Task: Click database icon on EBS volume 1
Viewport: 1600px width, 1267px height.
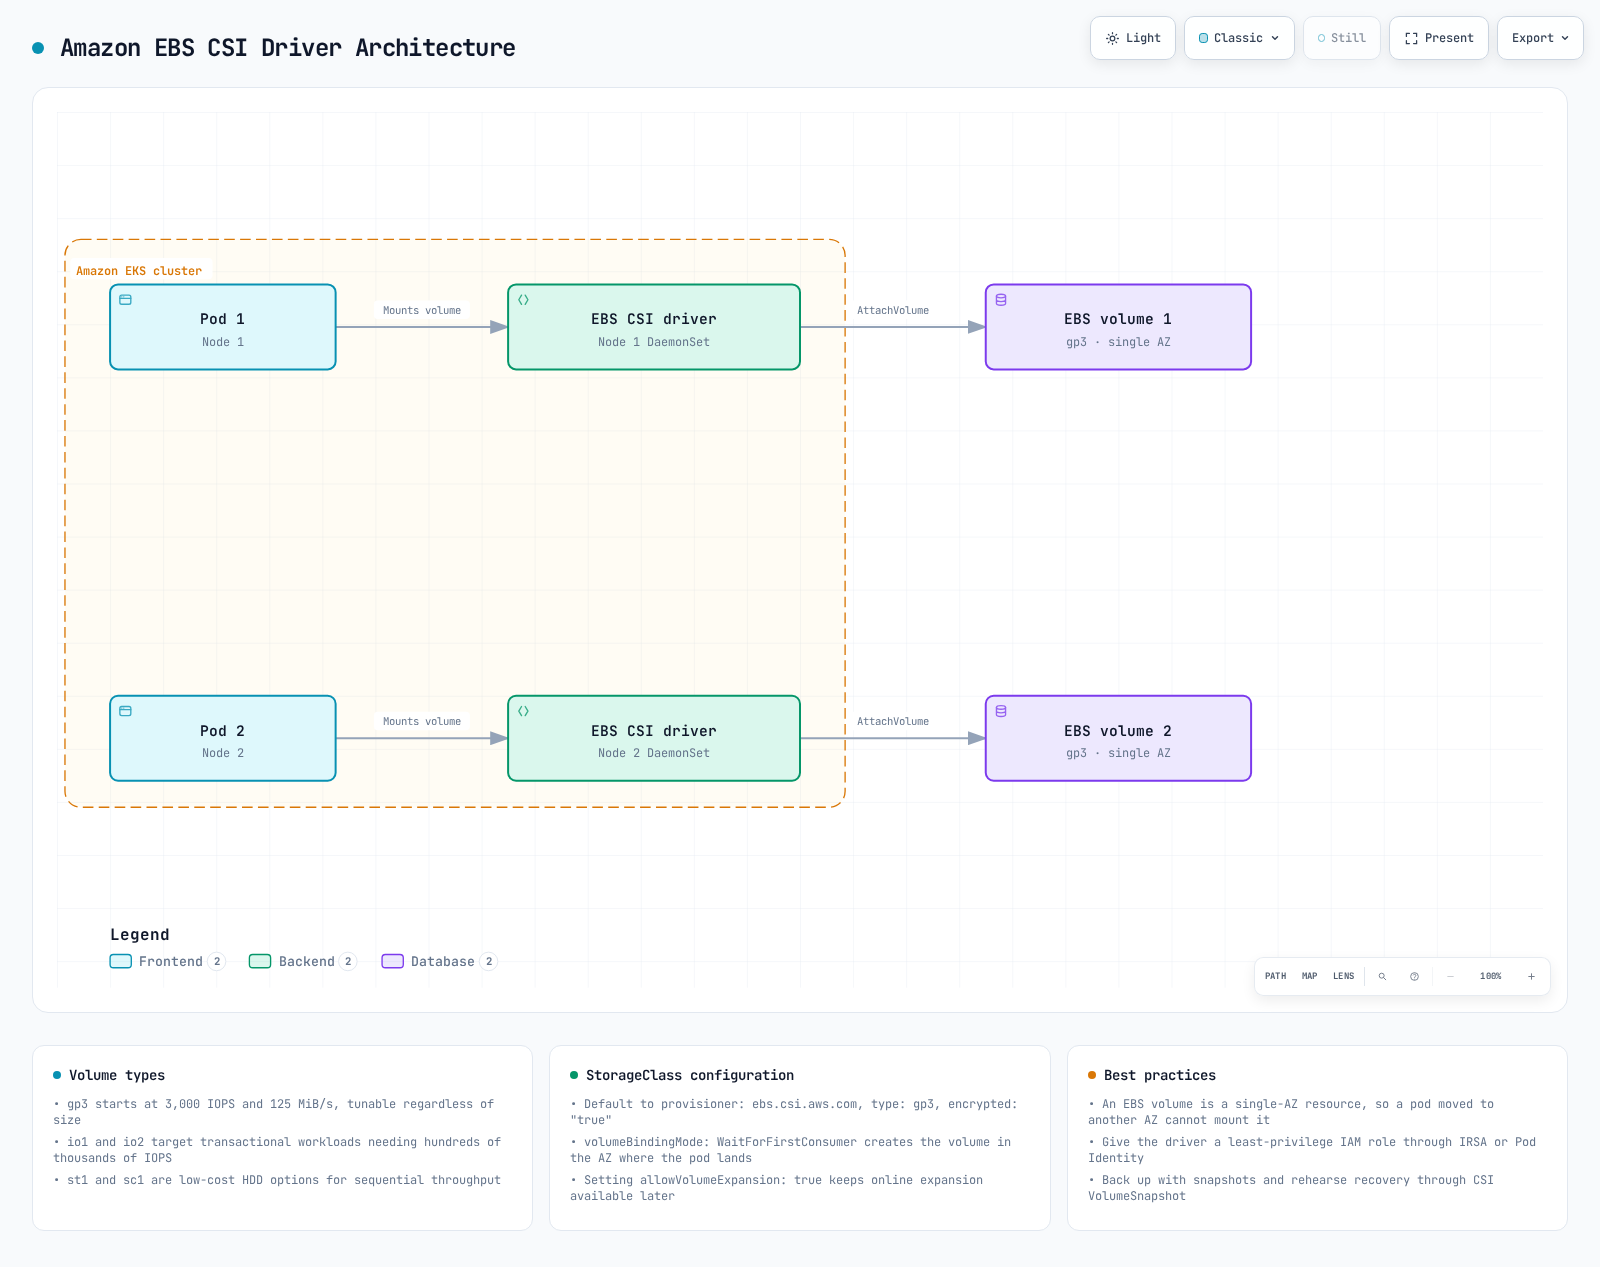Action: point(1001,300)
